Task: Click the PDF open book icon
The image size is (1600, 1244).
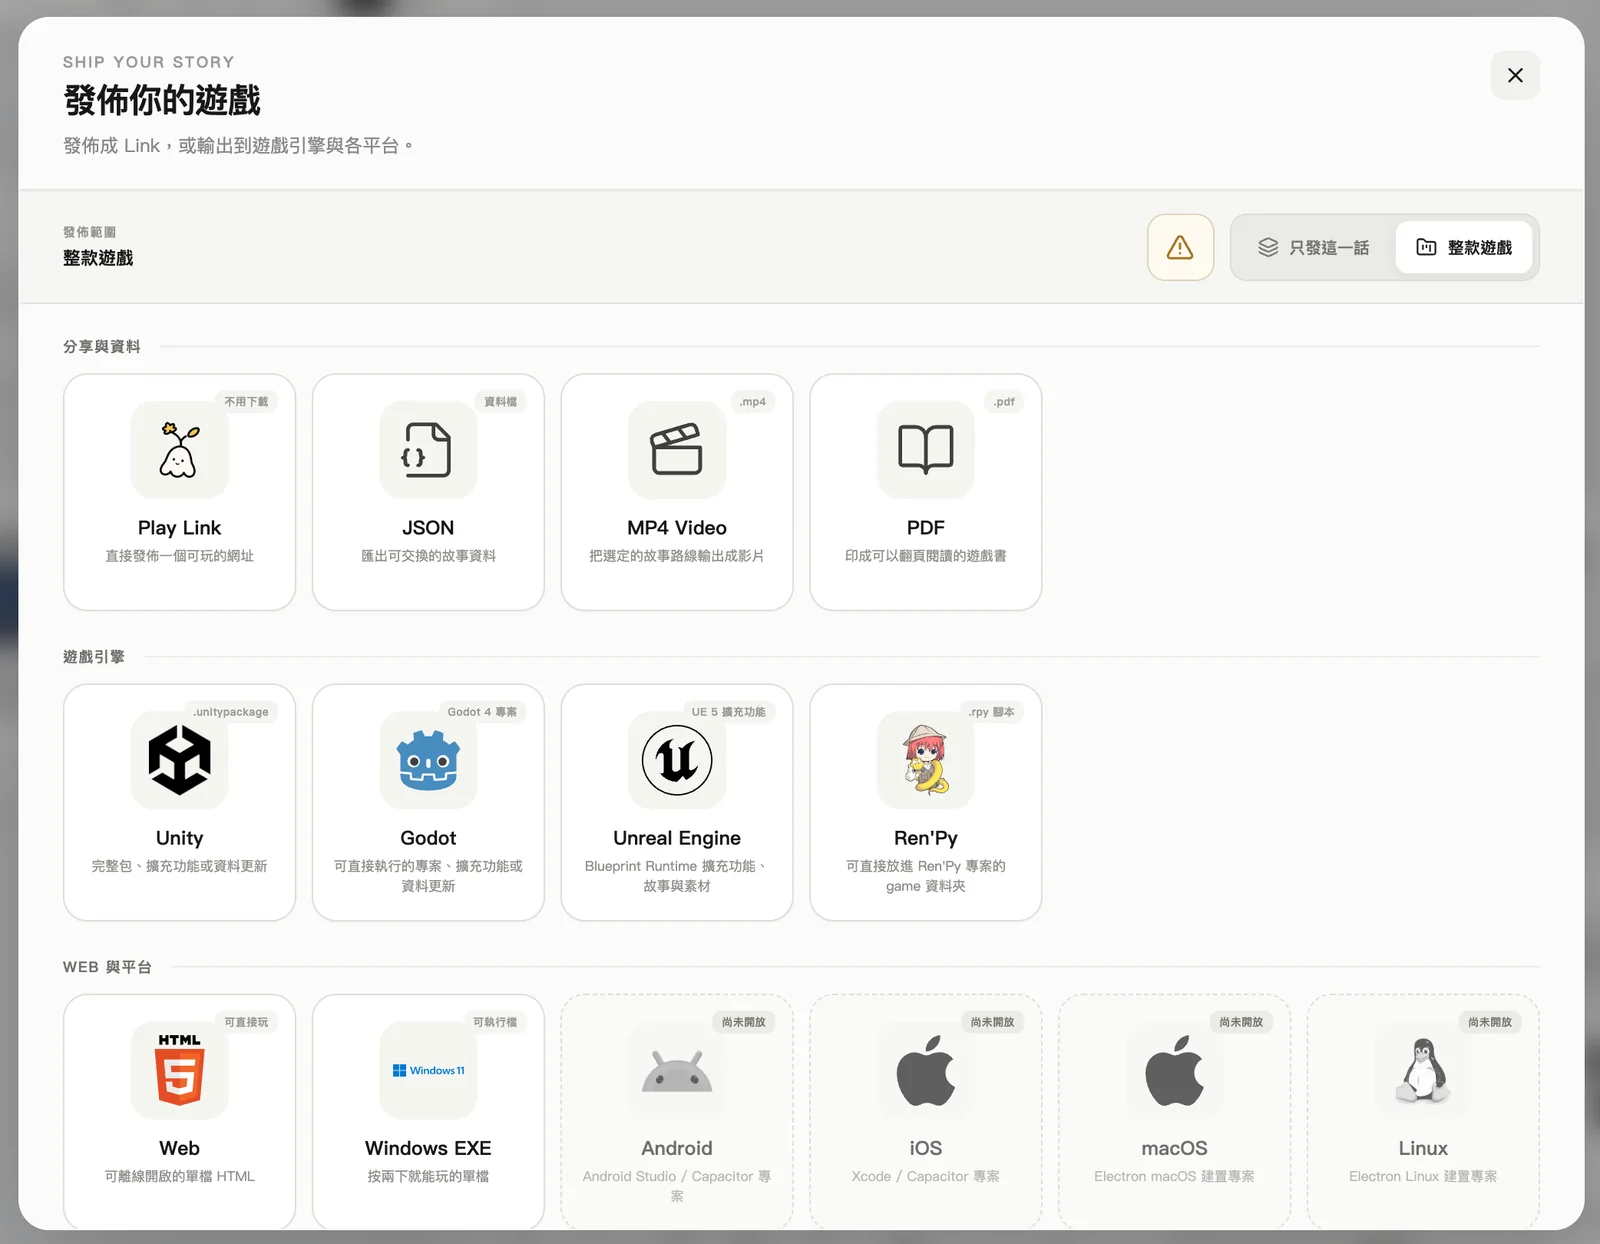Action: click(x=926, y=450)
